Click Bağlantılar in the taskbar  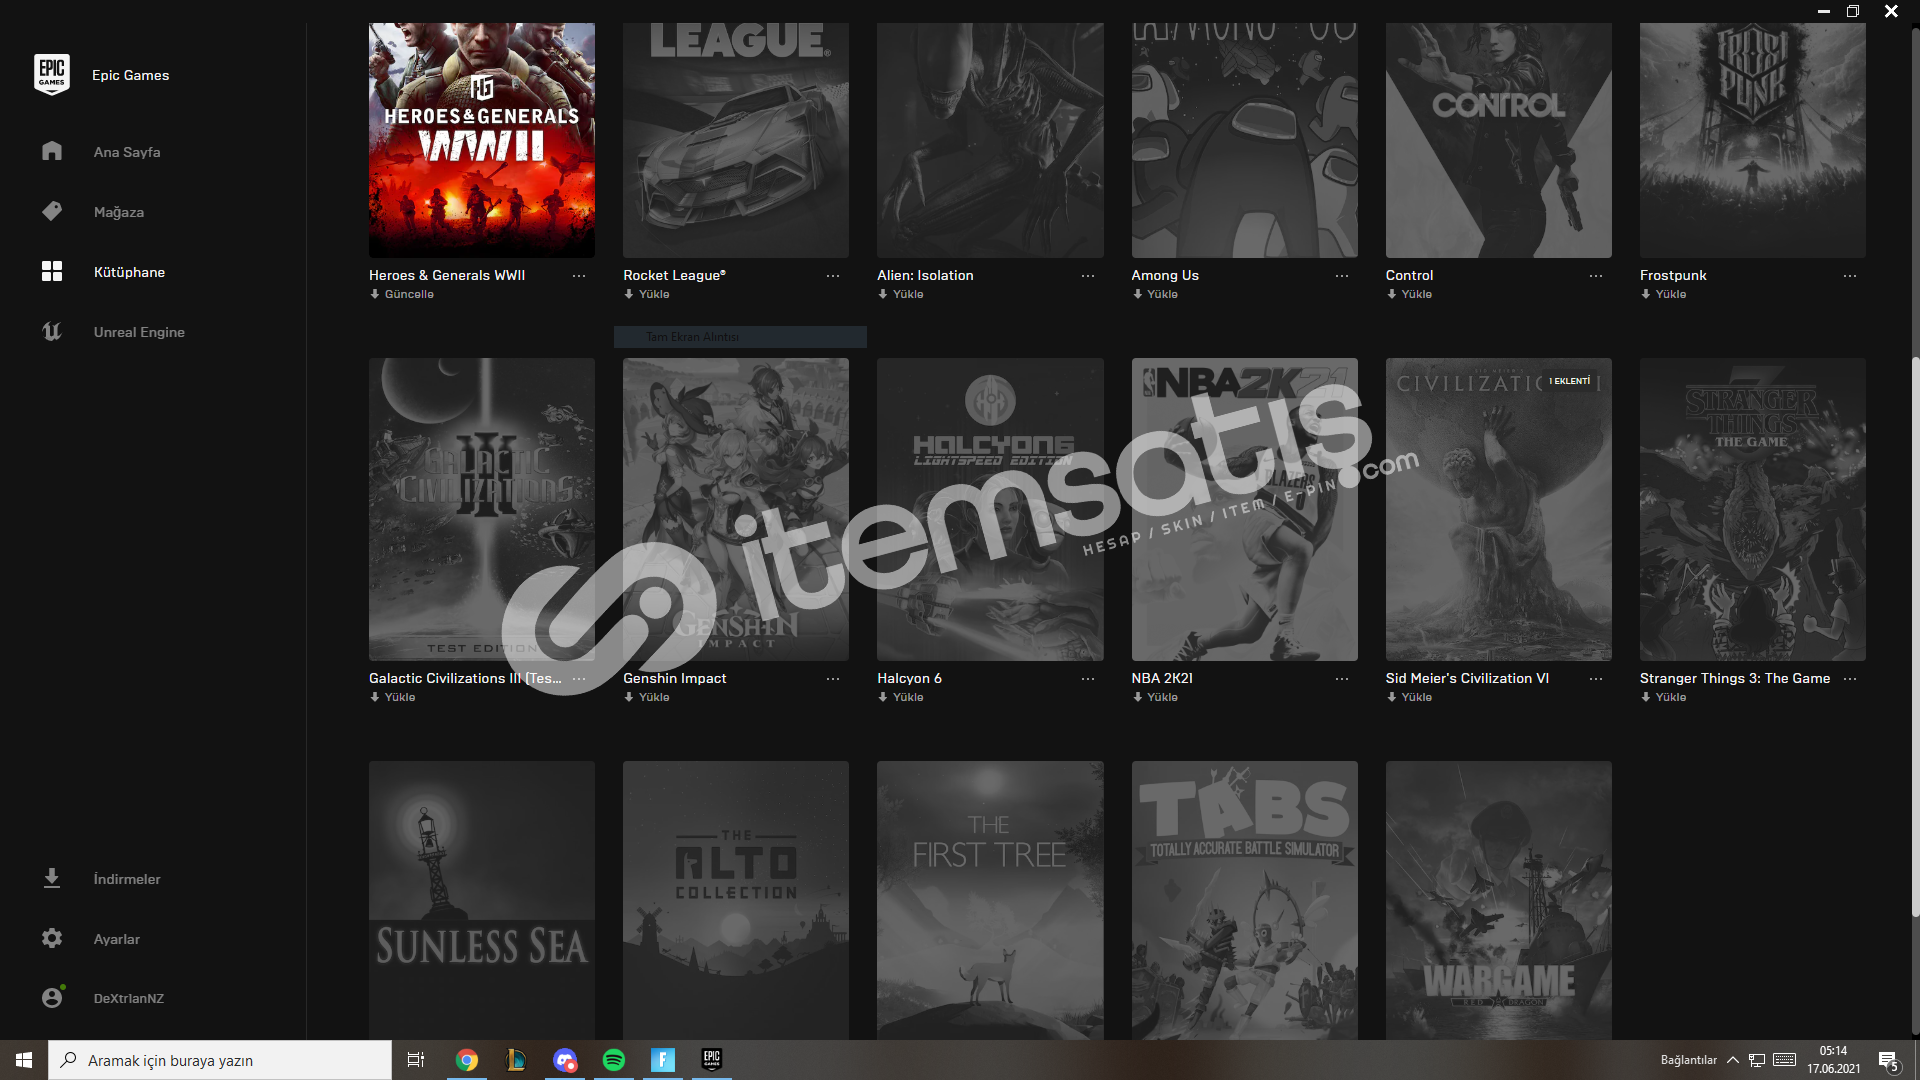click(x=1688, y=1060)
